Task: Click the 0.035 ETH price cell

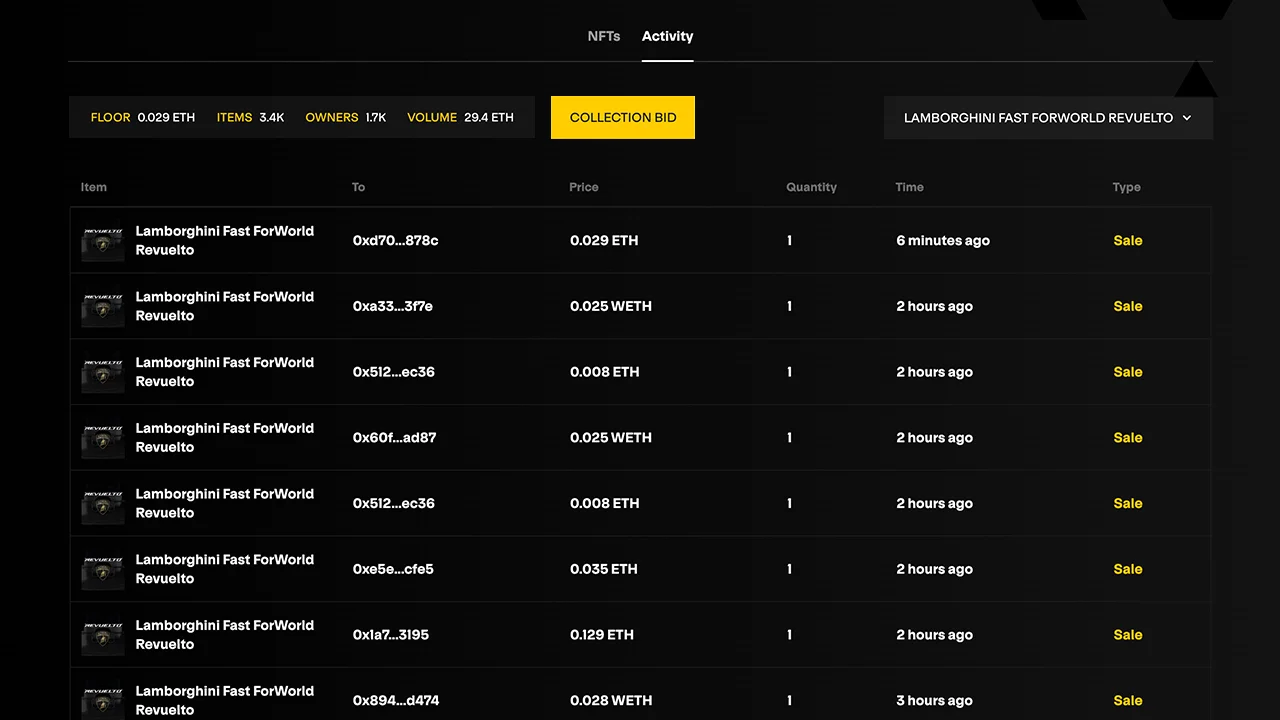Action: coord(604,569)
